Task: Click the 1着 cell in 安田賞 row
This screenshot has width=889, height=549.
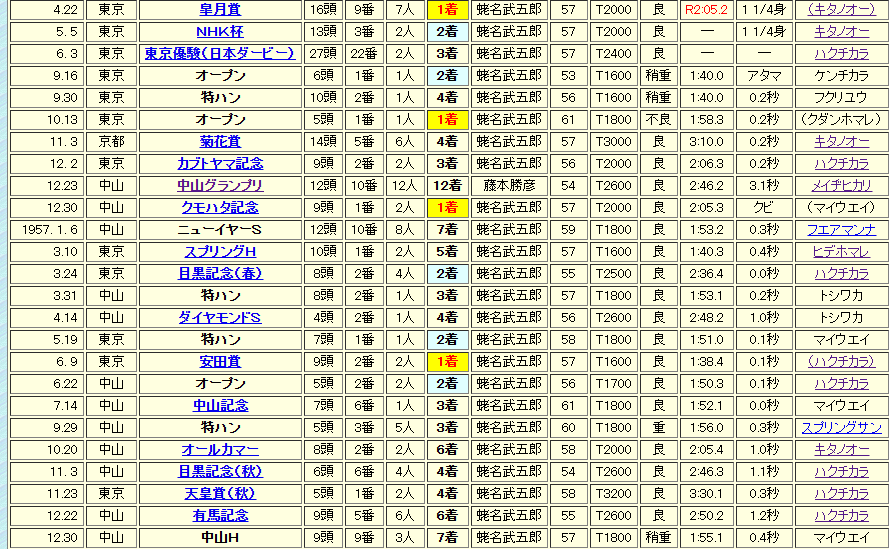Action: pyautogui.click(x=447, y=362)
